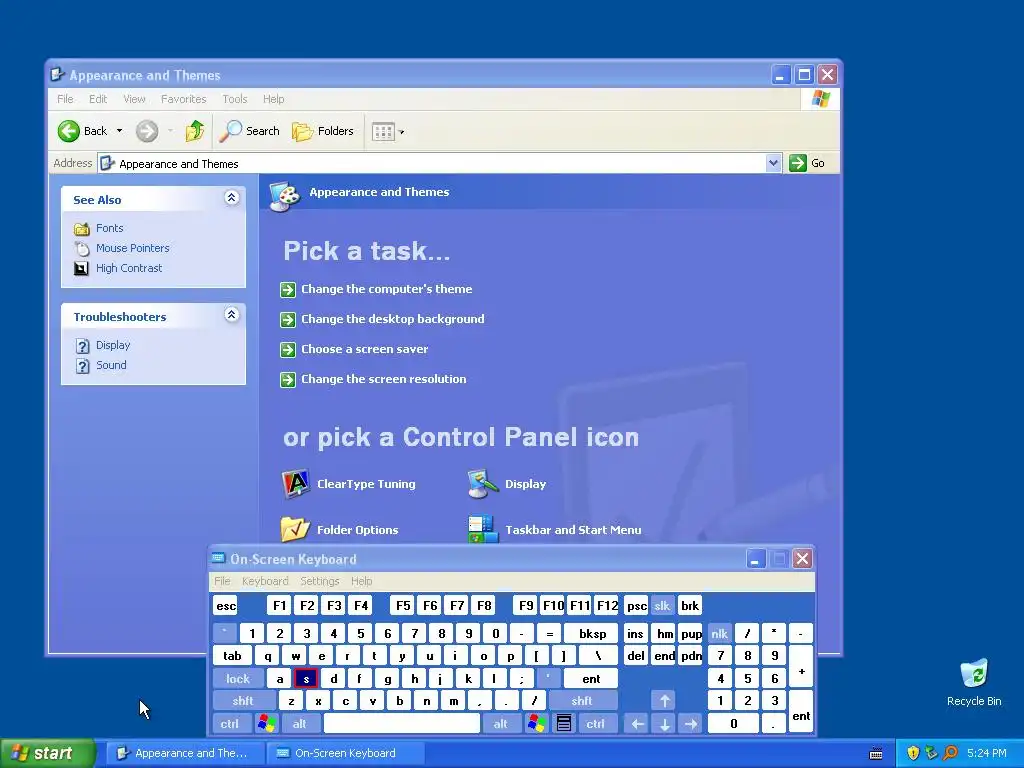Open the File menu in Appearance and Themes
Viewport: 1024px width, 768px height.
65,99
